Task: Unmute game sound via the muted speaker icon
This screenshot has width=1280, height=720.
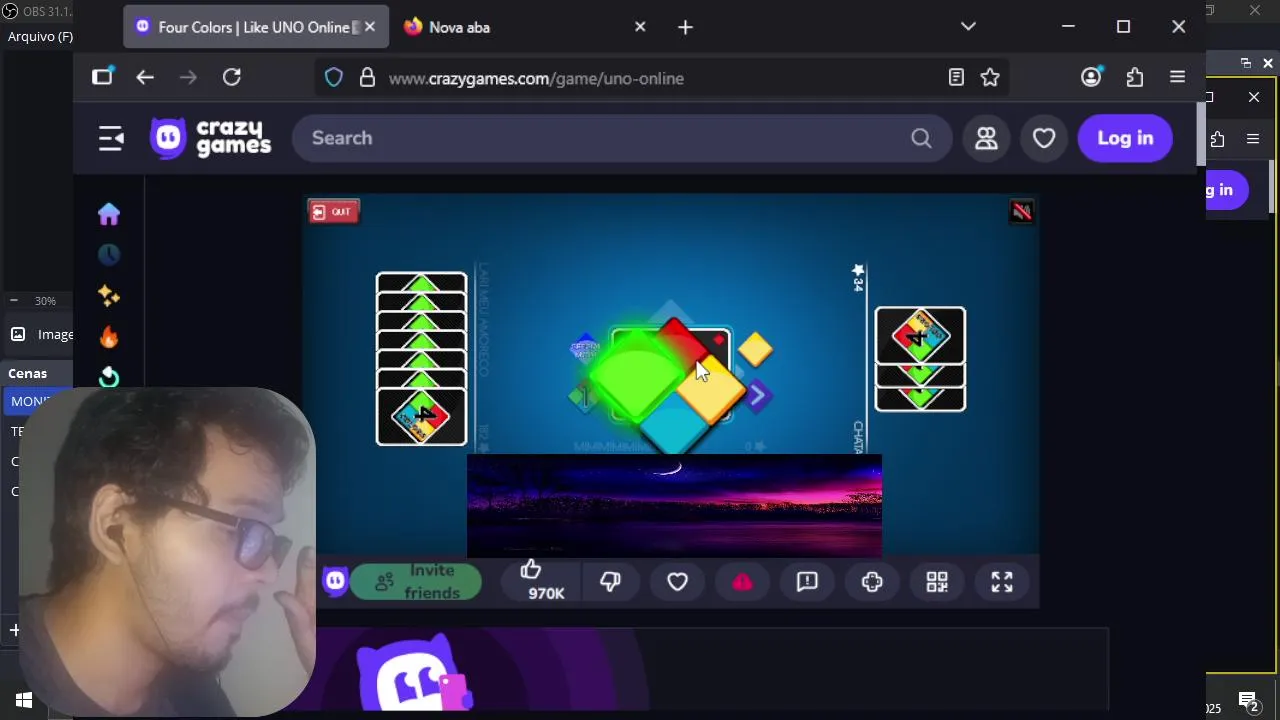Action: tap(1021, 211)
